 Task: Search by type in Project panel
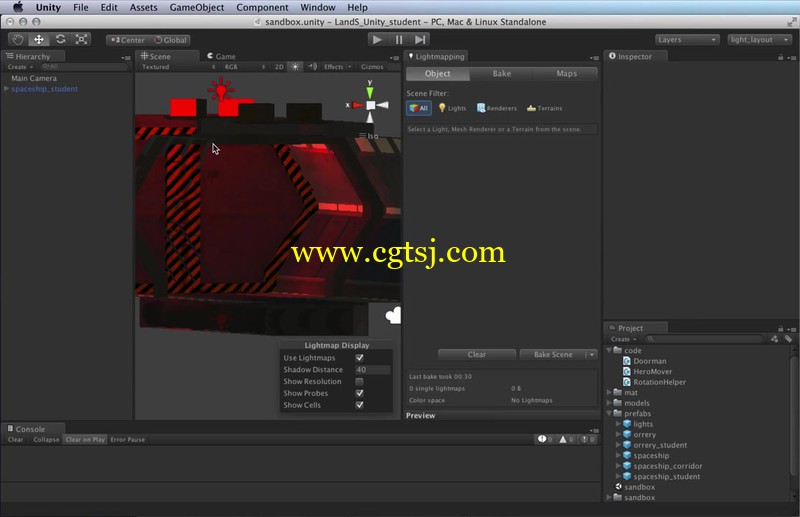coord(774,339)
